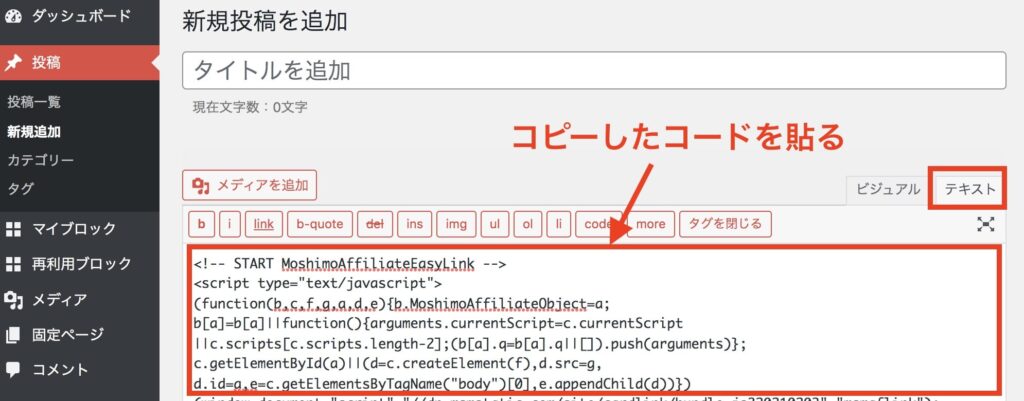Screen dimensions: 1024x401
Task: Open タグ tags page
Action: click(20, 189)
